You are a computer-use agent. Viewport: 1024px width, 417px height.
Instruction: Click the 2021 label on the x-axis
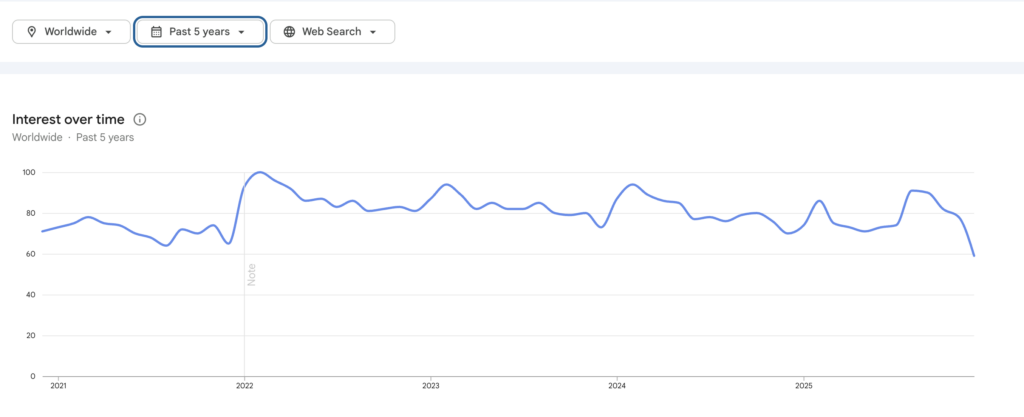(58, 385)
